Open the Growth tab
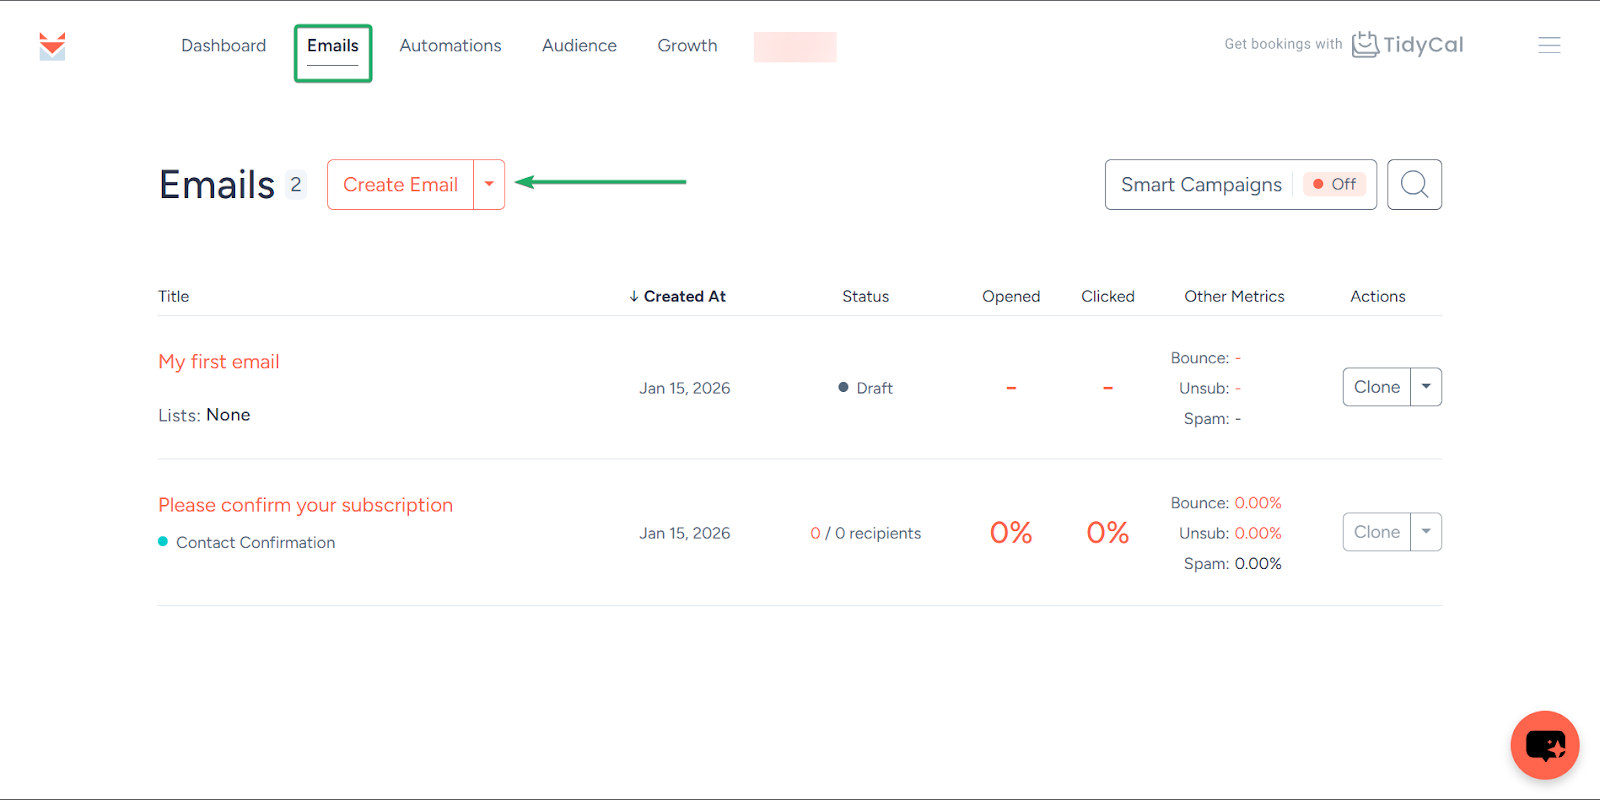This screenshot has height=800, width=1600. [x=687, y=45]
